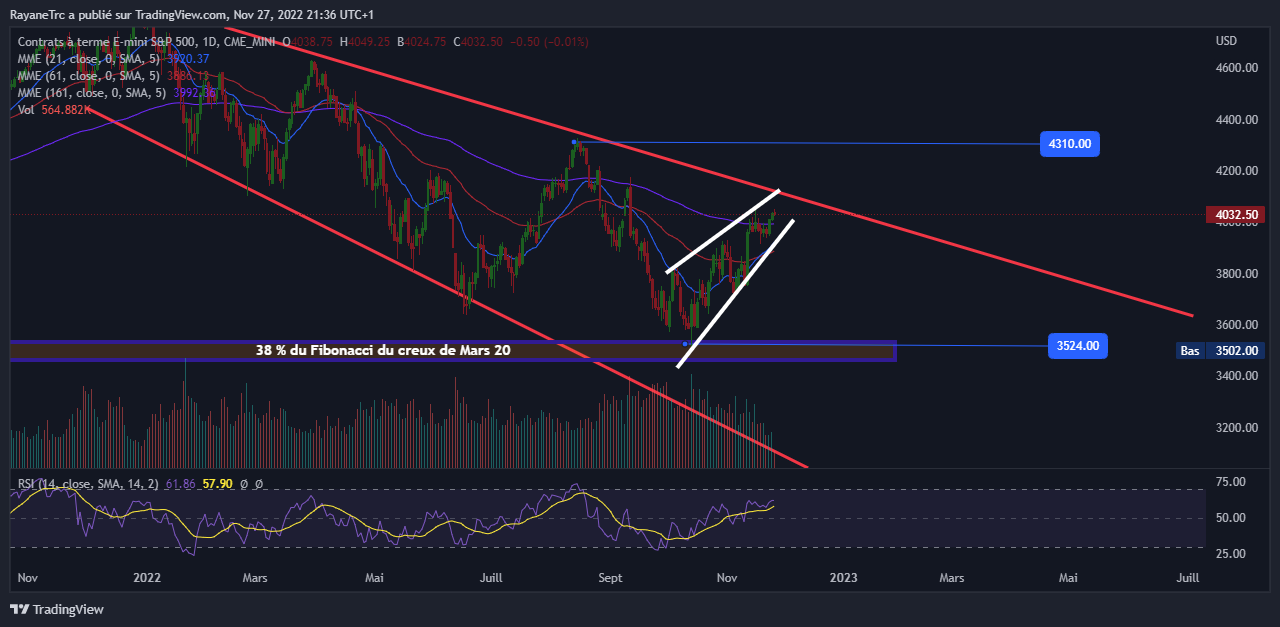Click the low value B4024.75
The width and height of the screenshot is (1280, 627).
click(x=422, y=42)
